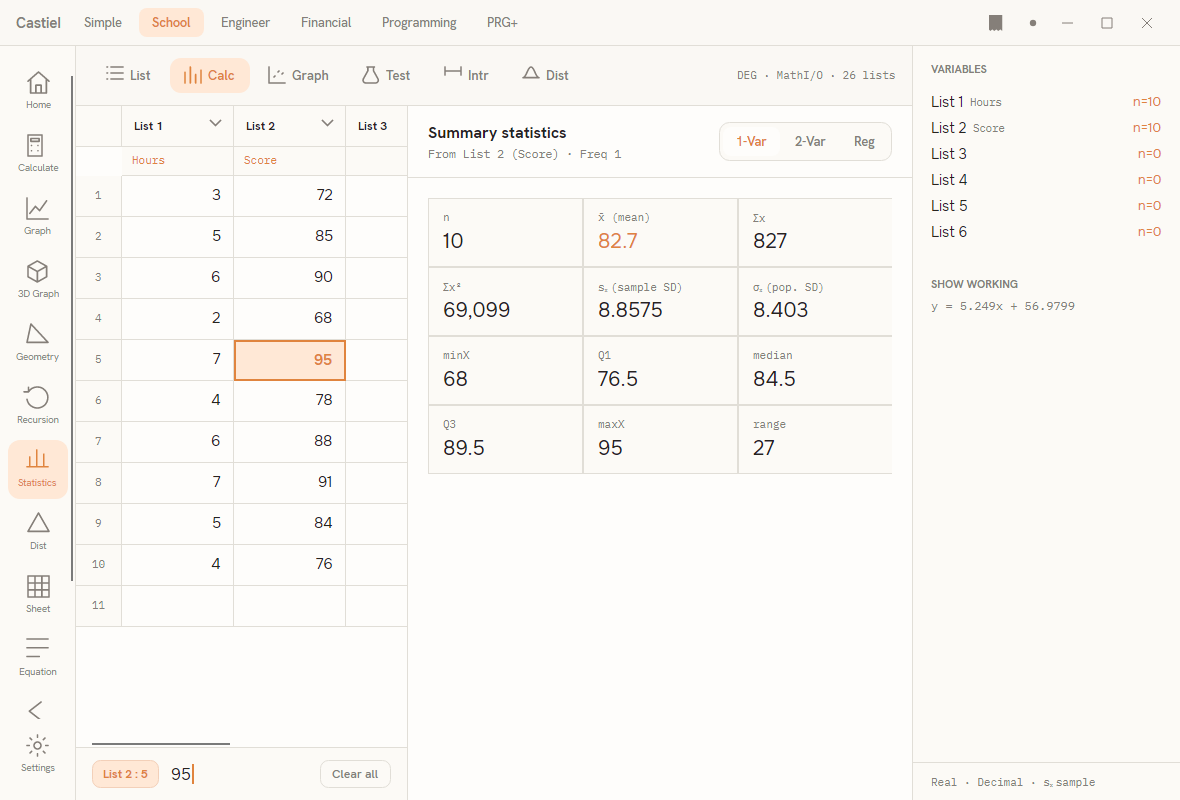The image size is (1180, 800).
Task: Click the sidebar vertical scrollbar
Action: coord(72,328)
